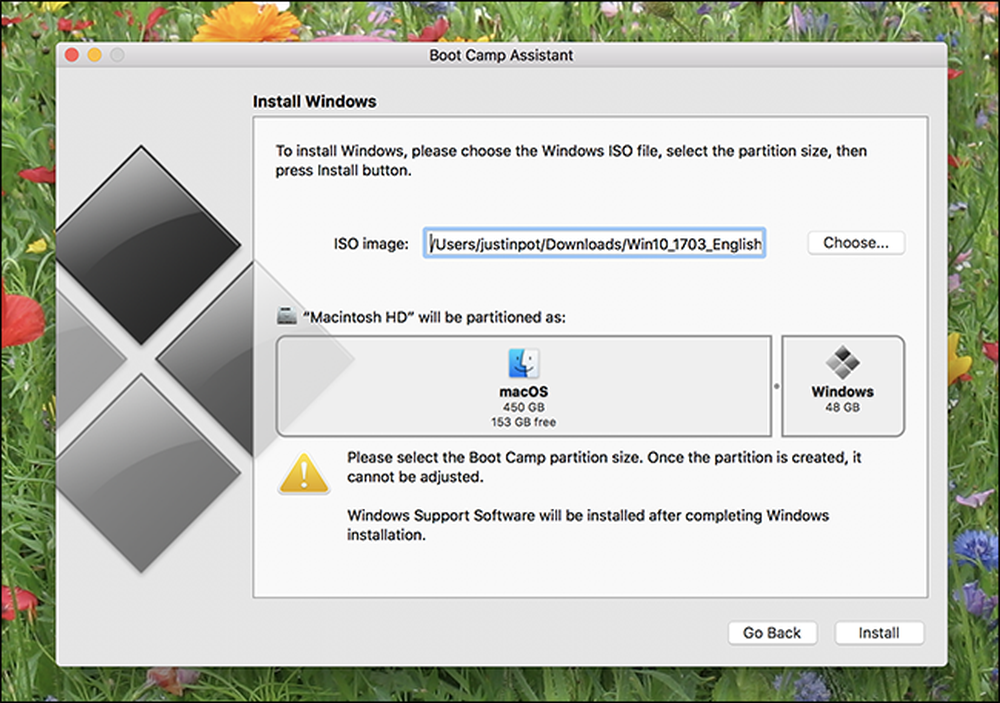Click the partition divider handle dot
Screen dimensions: 1000x703
tap(777, 386)
